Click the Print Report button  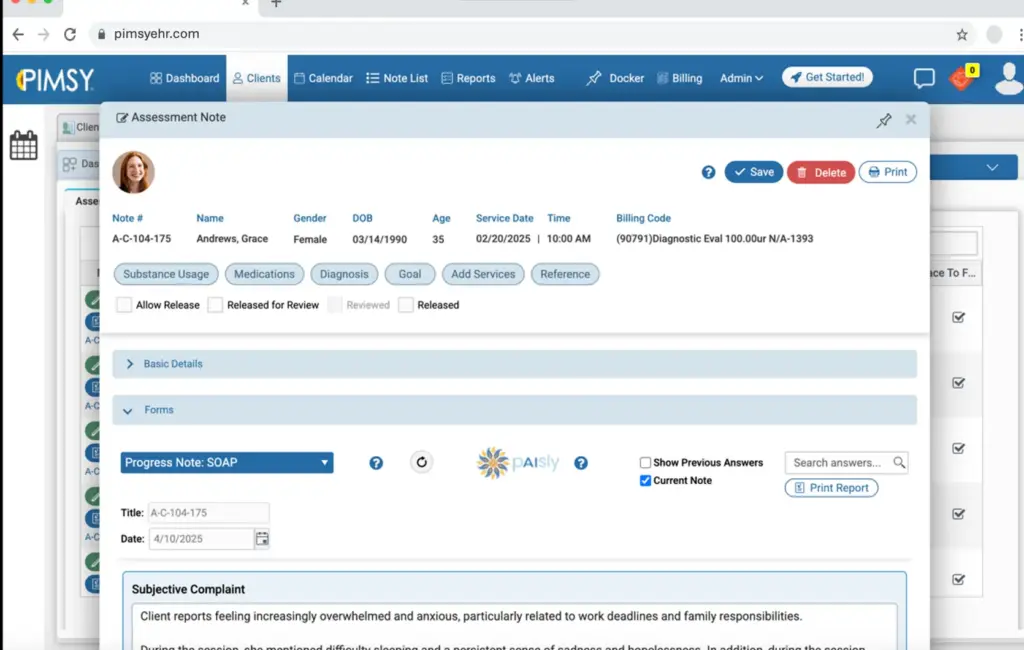coord(831,488)
